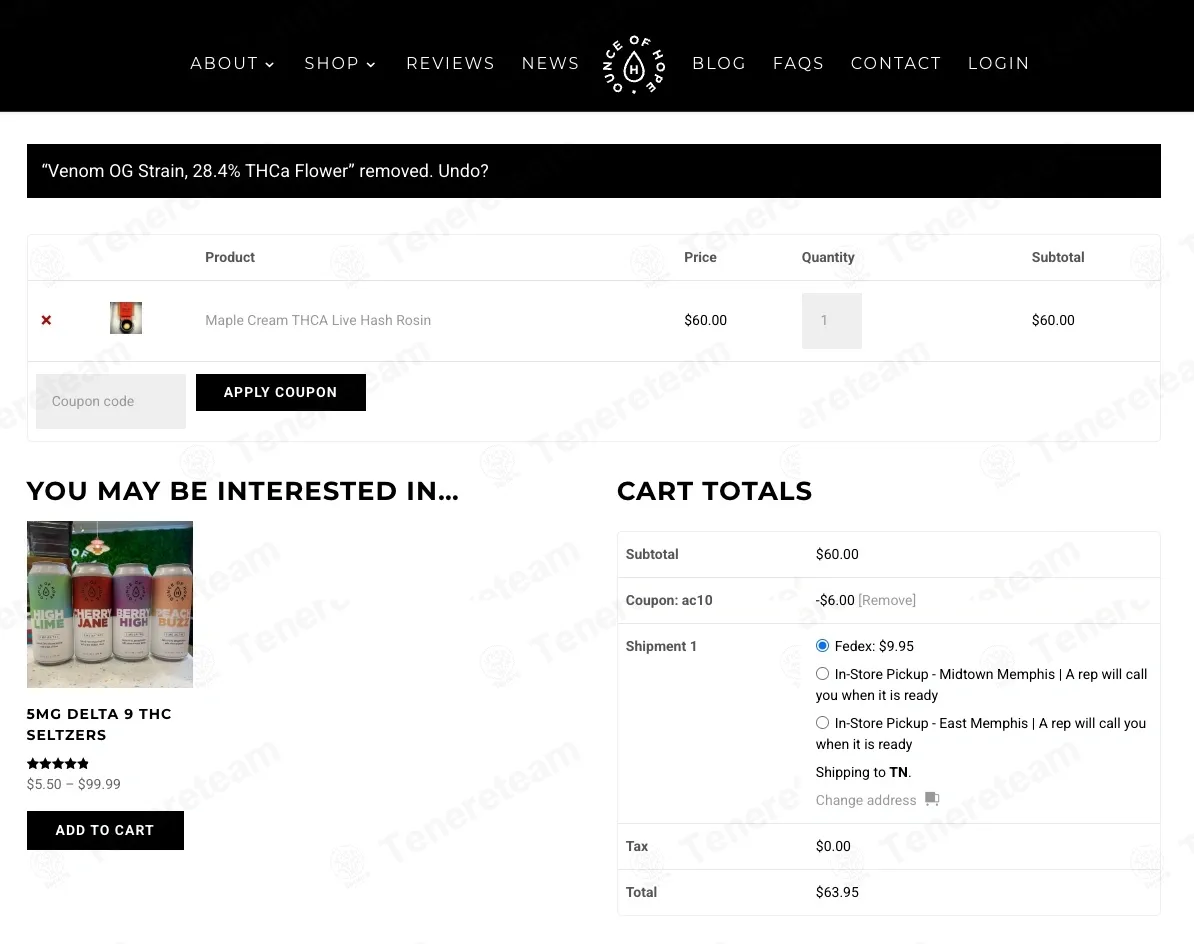
Task: Click Change address link
Action: click(866, 800)
